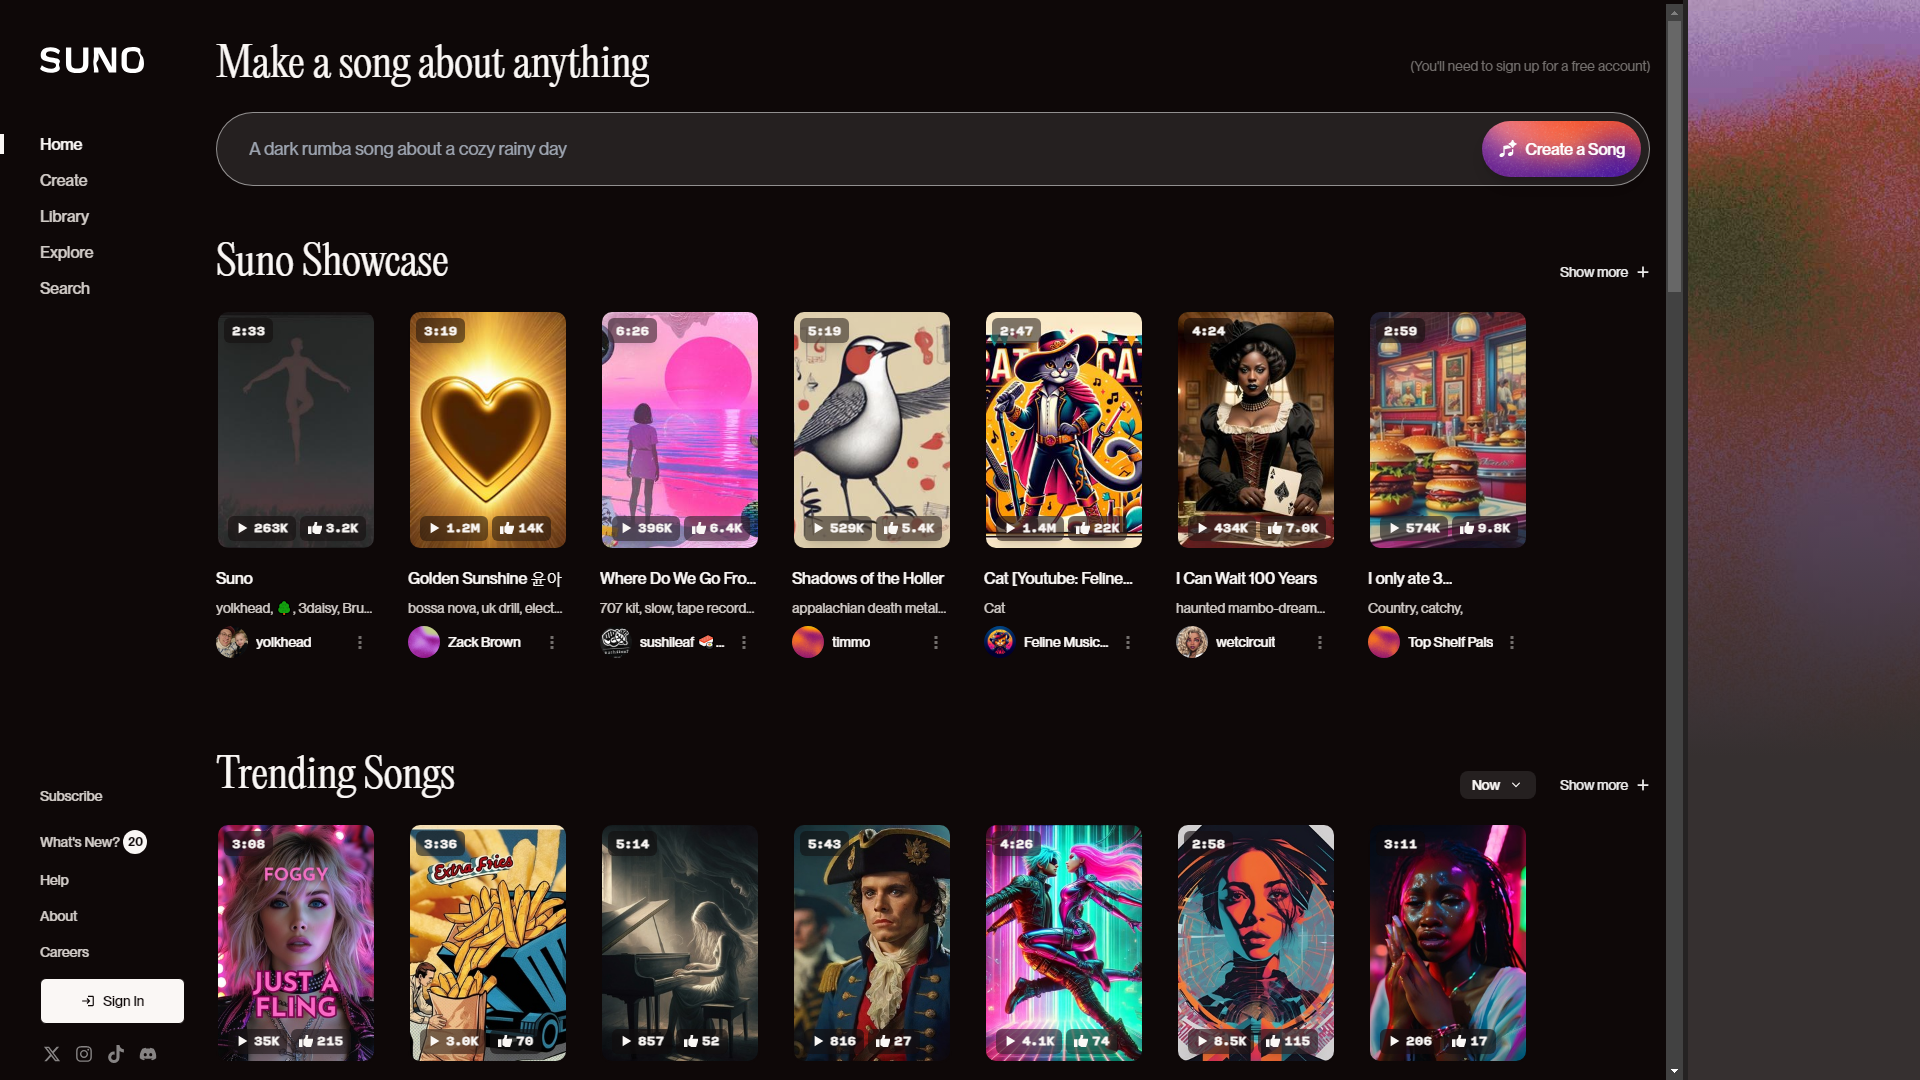Open Library in the sidebar
1920x1080 pixels.
(x=64, y=216)
